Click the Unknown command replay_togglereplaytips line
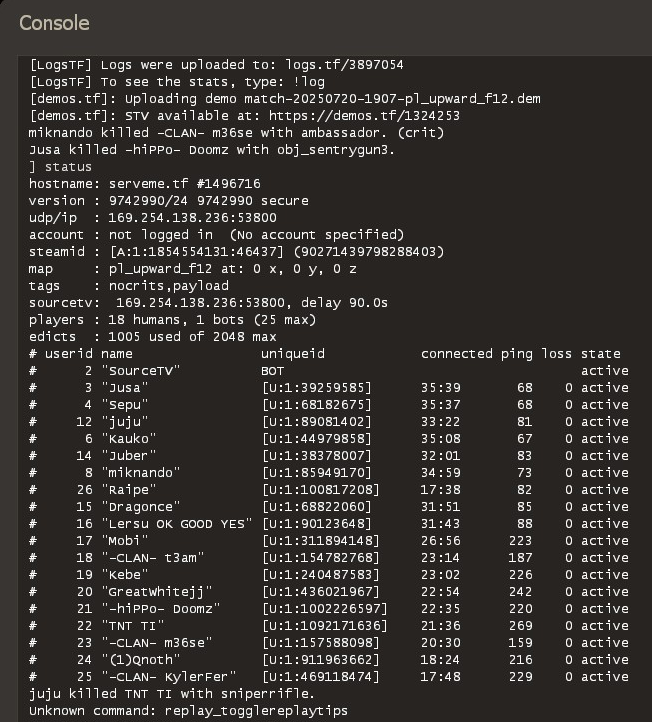 point(188,710)
